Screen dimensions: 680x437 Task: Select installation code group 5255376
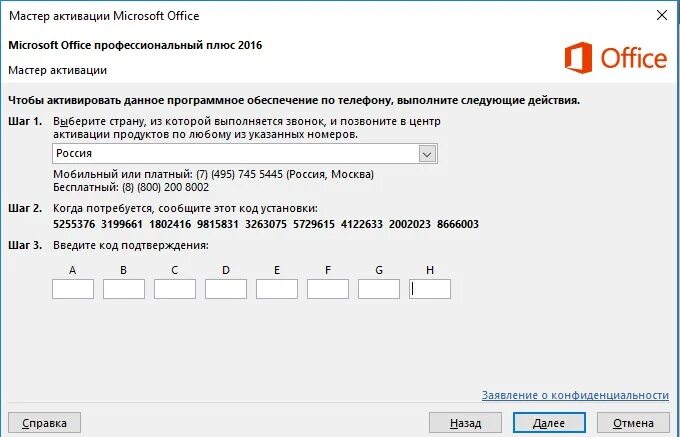click(74, 224)
